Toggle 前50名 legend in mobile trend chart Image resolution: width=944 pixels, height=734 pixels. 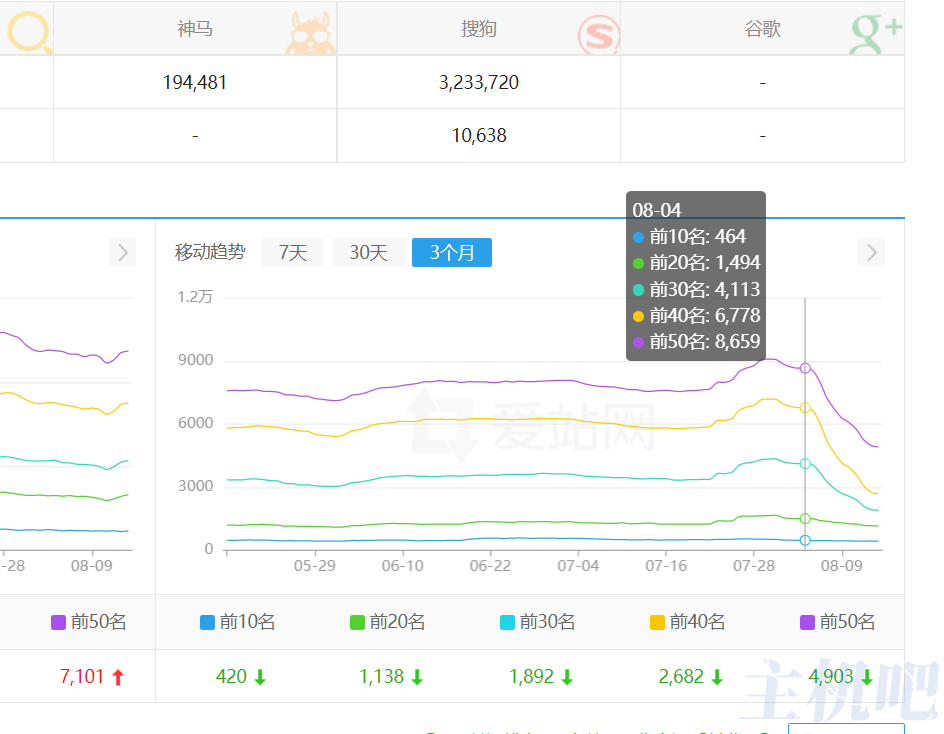click(x=837, y=621)
